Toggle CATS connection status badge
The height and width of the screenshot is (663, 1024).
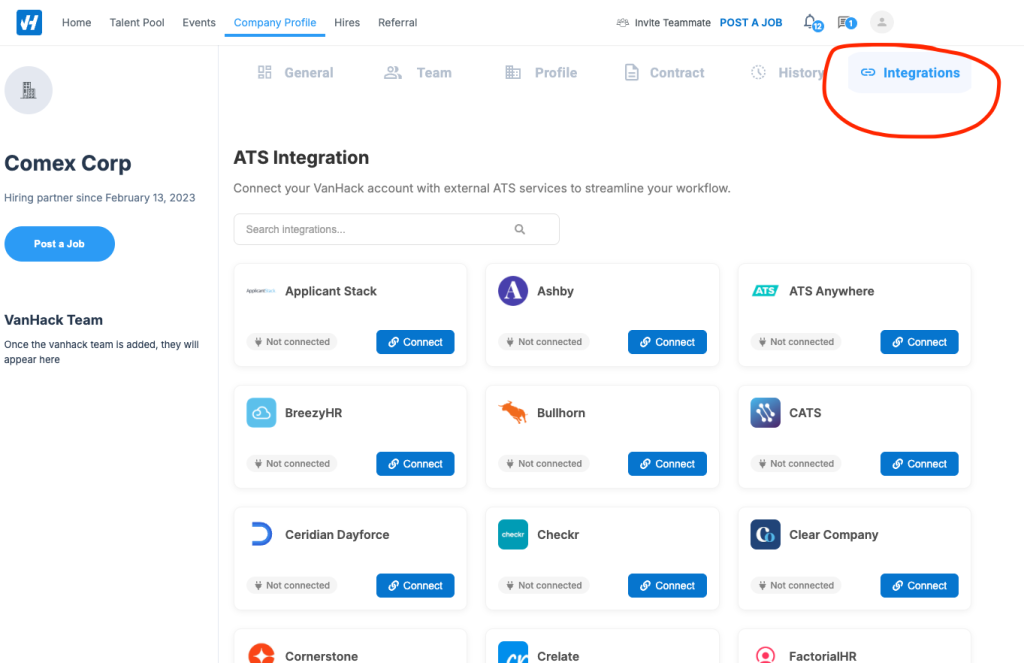(x=795, y=463)
